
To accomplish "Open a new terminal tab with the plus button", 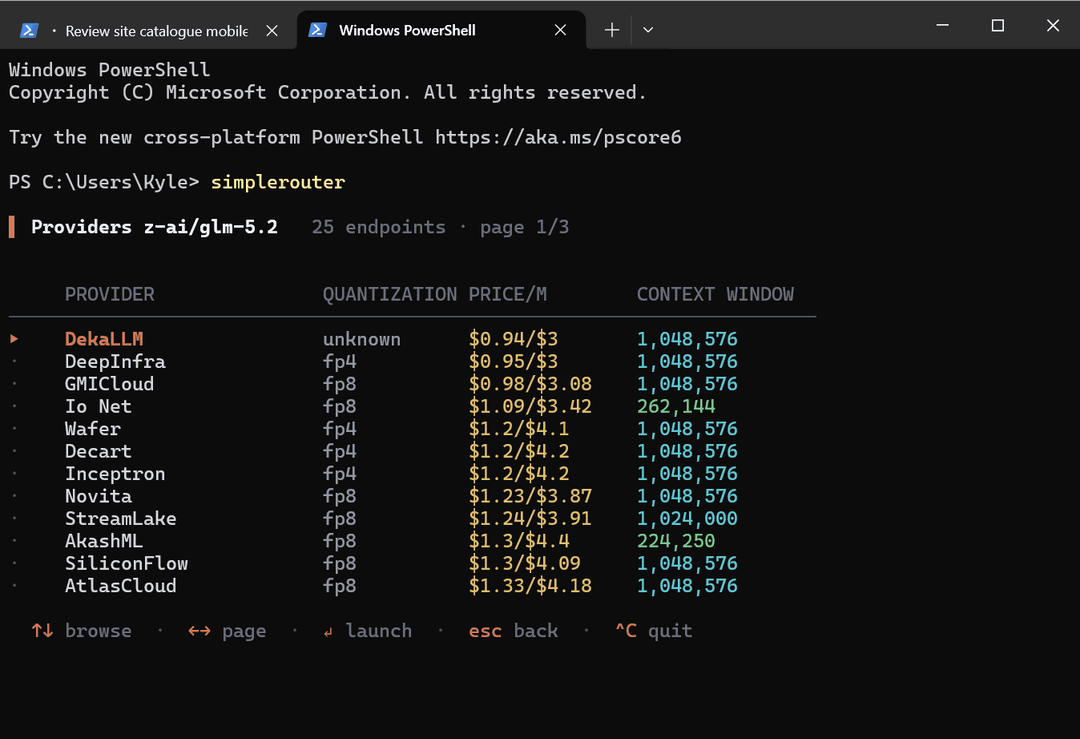I will [612, 30].
